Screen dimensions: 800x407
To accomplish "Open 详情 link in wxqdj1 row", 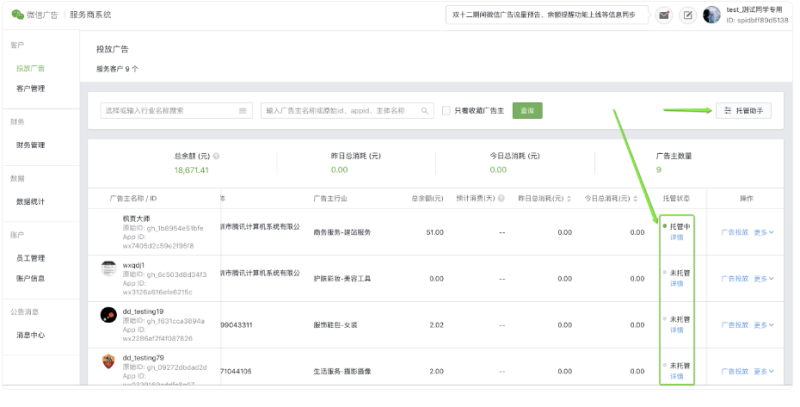I will (677, 284).
